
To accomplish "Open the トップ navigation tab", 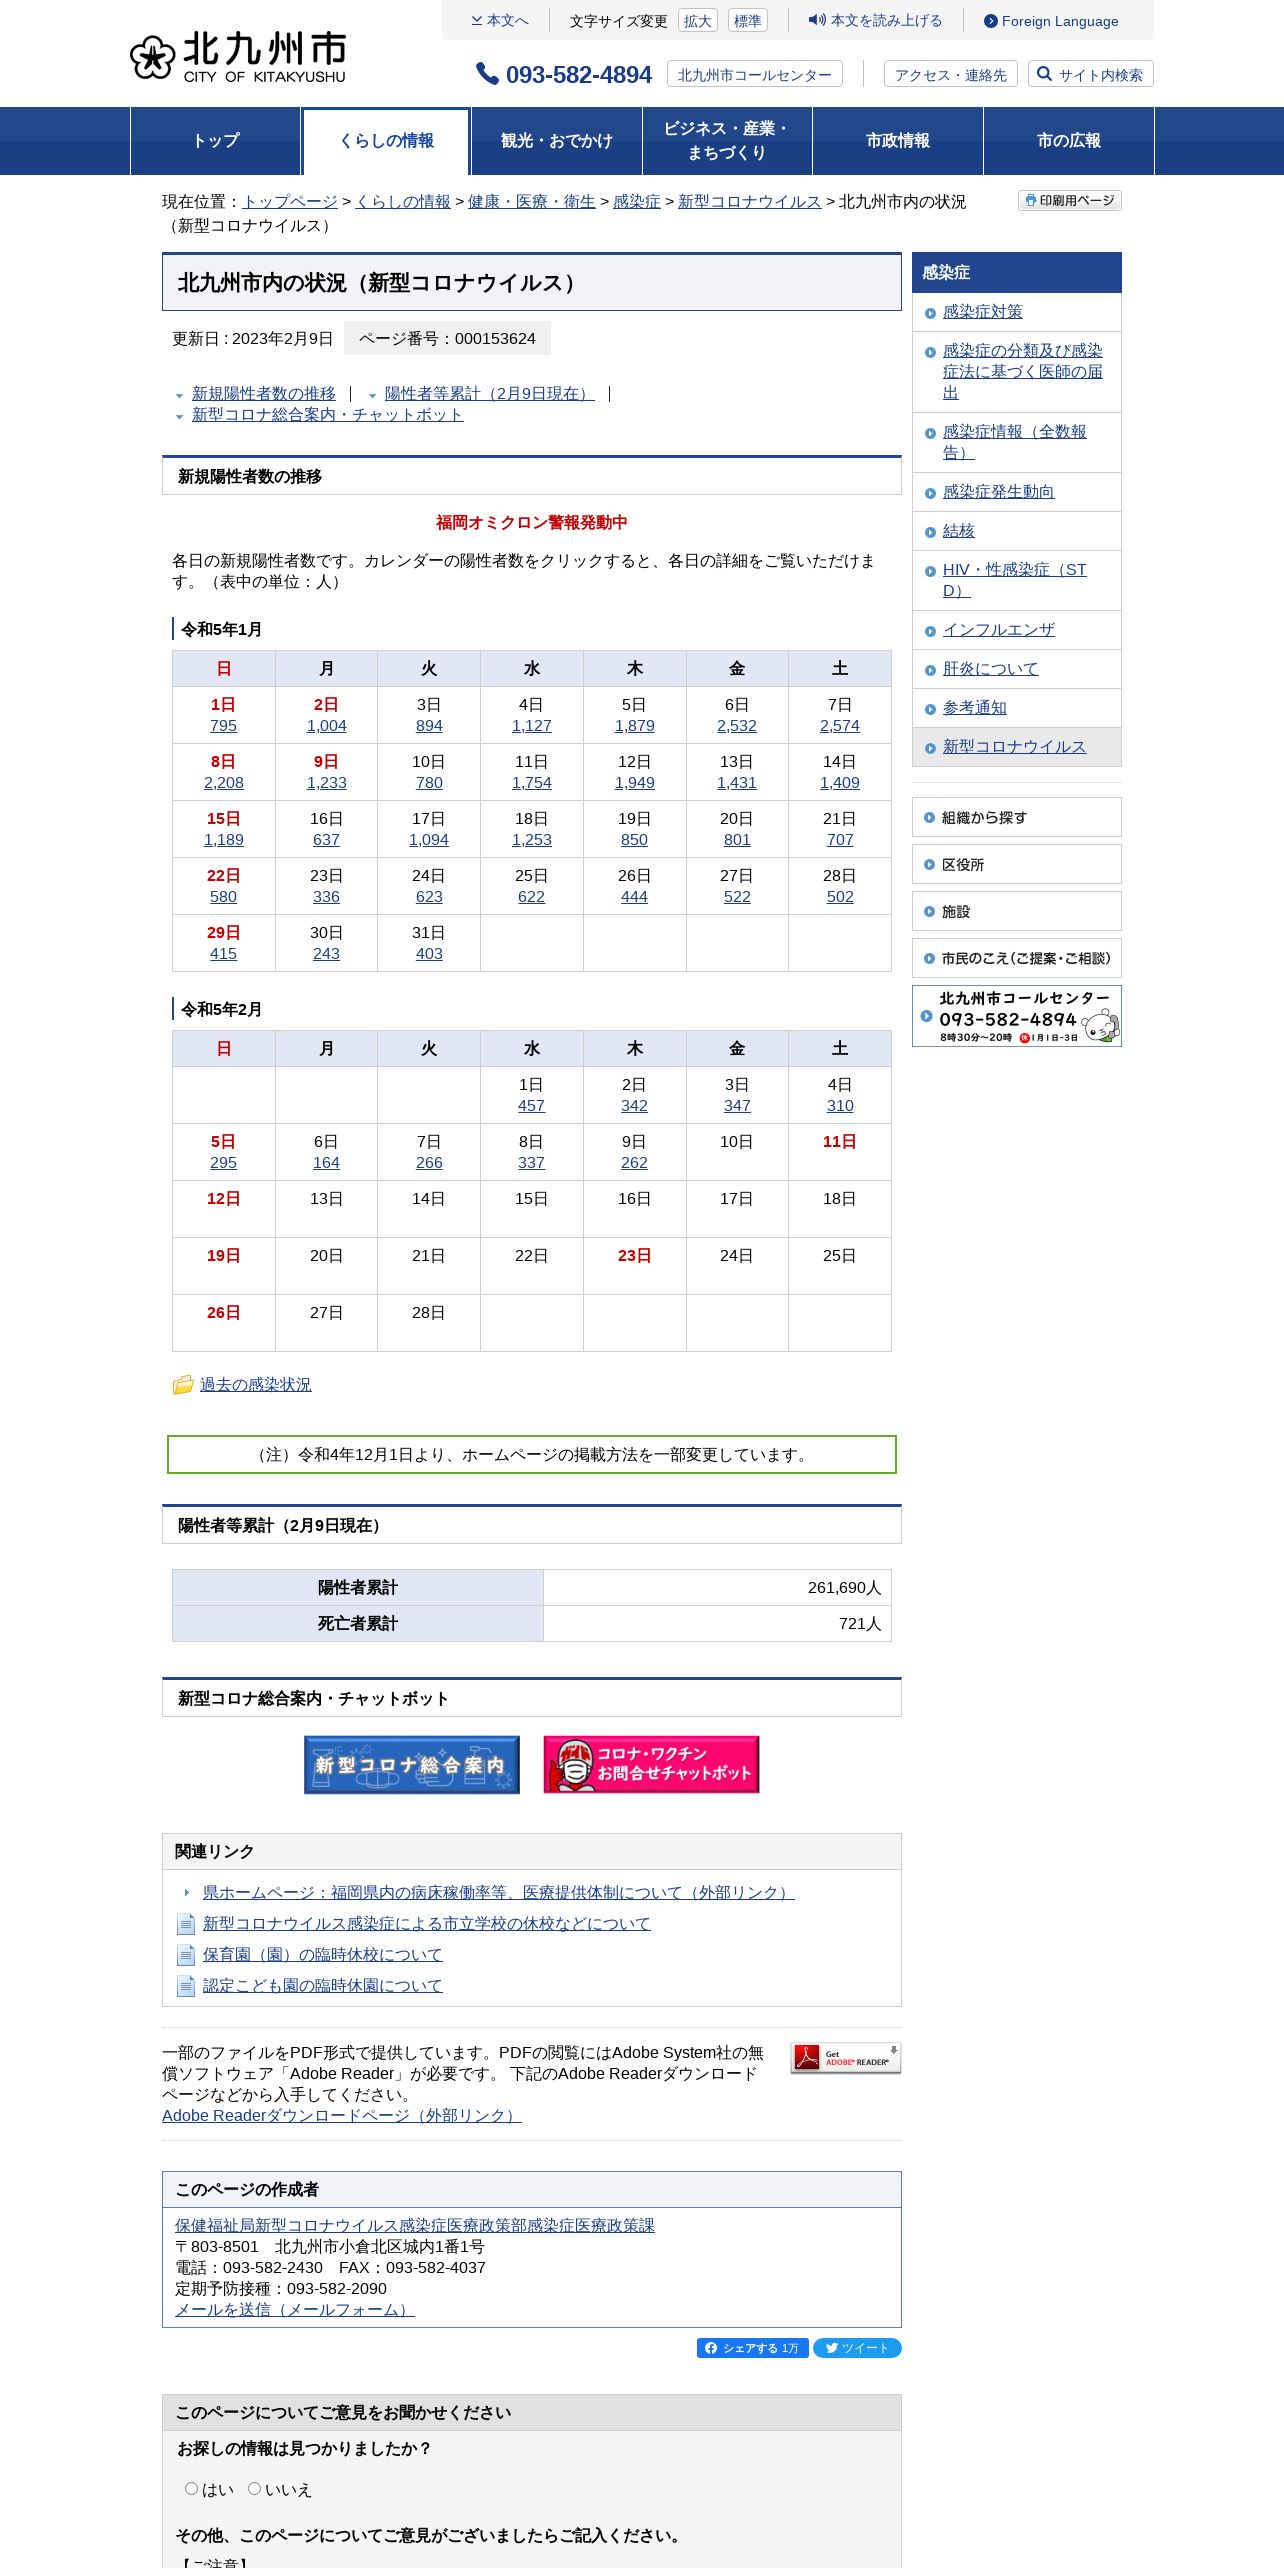I will point(216,141).
